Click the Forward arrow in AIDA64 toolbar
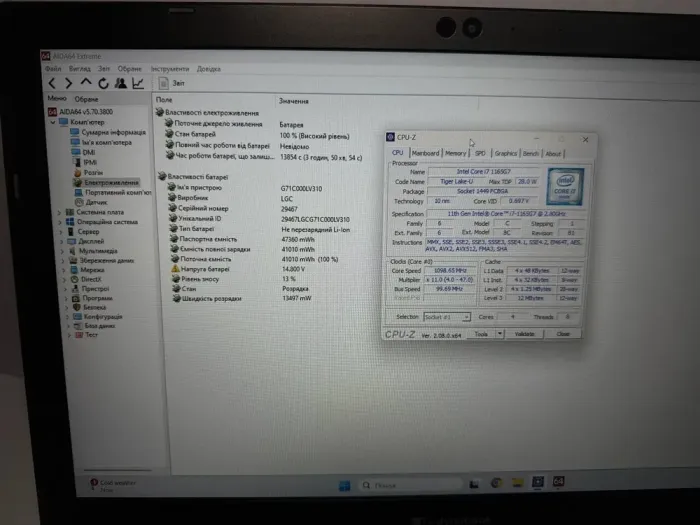 [68, 83]
